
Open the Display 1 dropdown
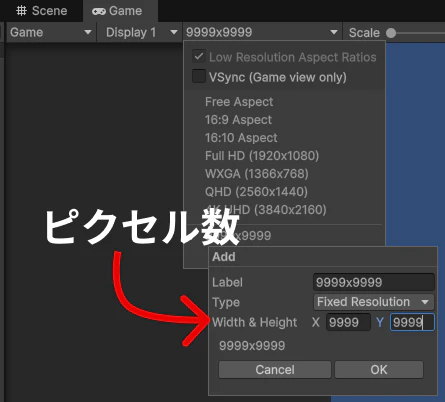tap(139, 32)
